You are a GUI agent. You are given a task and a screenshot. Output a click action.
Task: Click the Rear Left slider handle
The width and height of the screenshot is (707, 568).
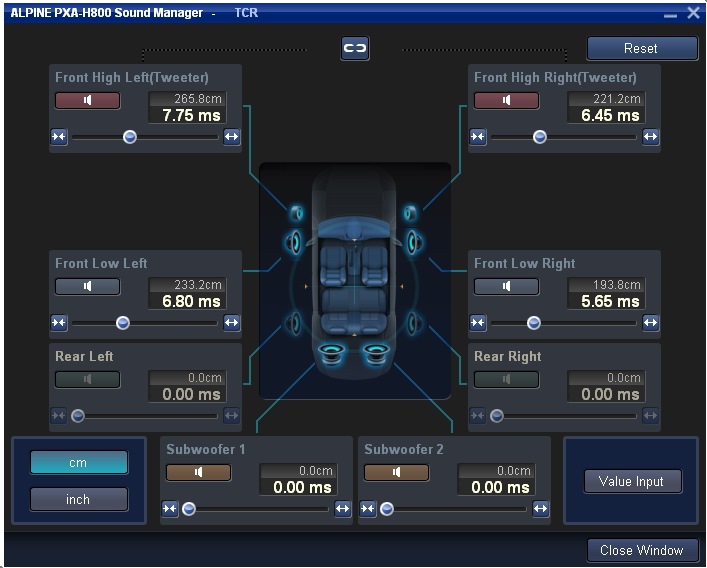click(x=78, y=416)
